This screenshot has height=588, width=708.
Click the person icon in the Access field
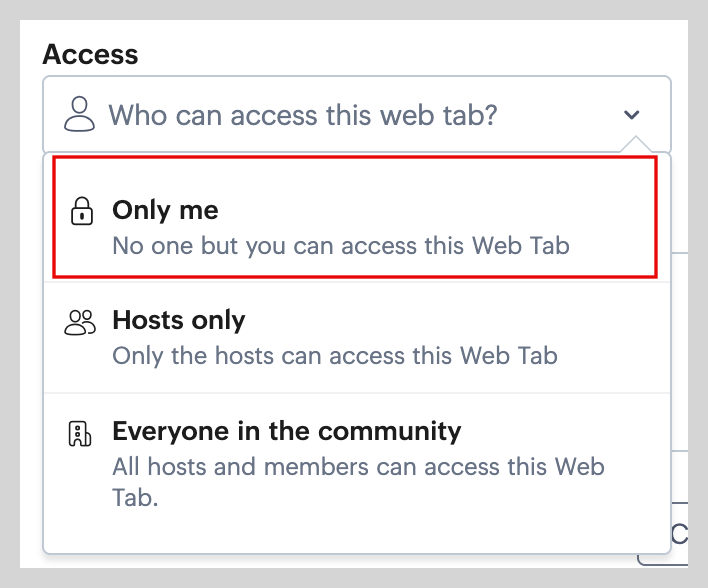tap(79, 115)
